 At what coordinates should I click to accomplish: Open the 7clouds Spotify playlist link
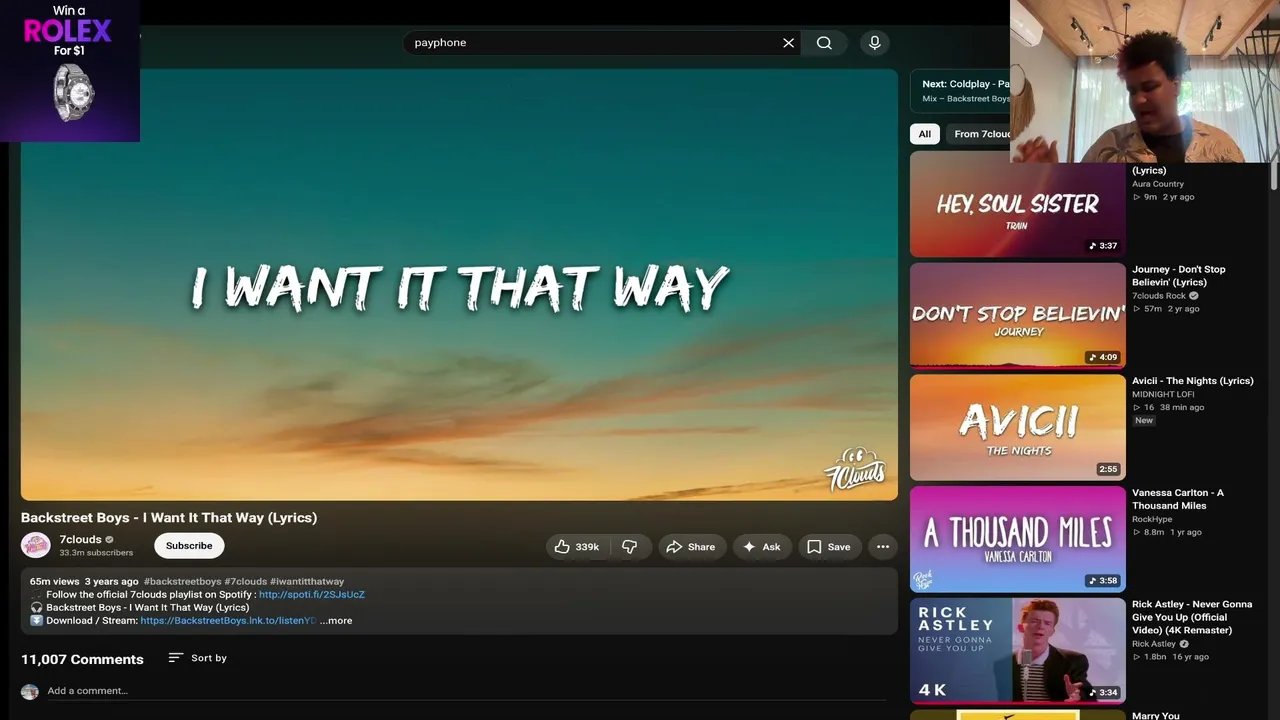[x=312, y=594]
